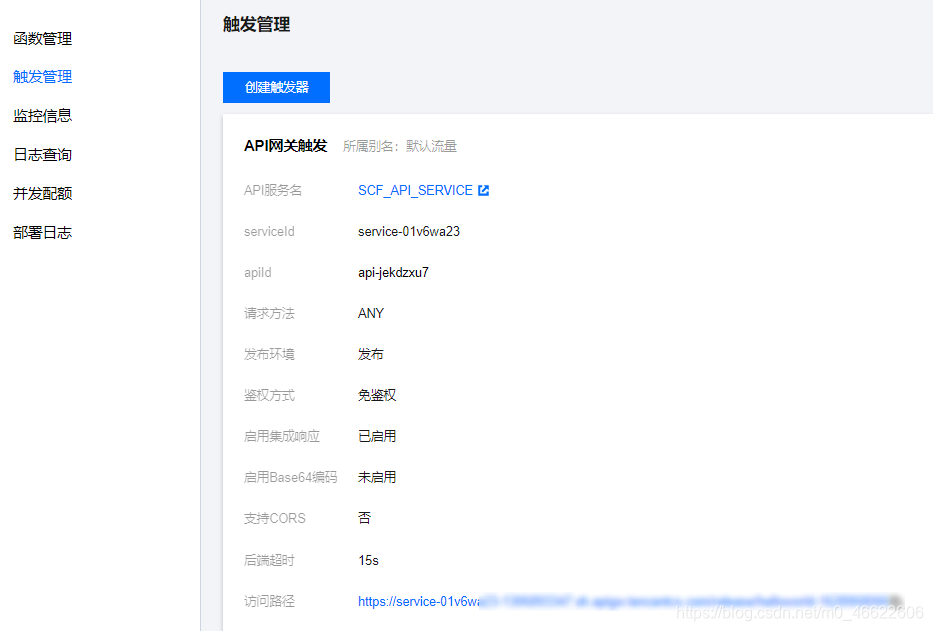Click external-link icon beside SCF_API_SERVICE
The height and width of the screenshot is (631, 933).
(x=484, y=190)
